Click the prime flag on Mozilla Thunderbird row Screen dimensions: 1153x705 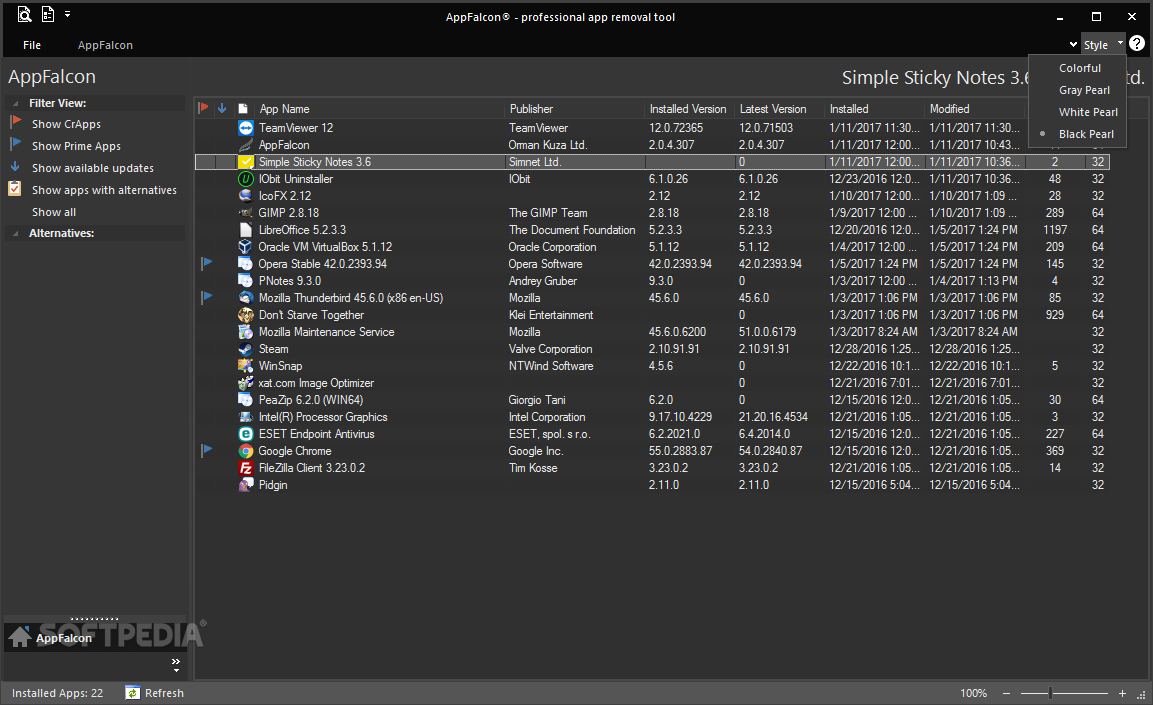(x=207, y=297)
